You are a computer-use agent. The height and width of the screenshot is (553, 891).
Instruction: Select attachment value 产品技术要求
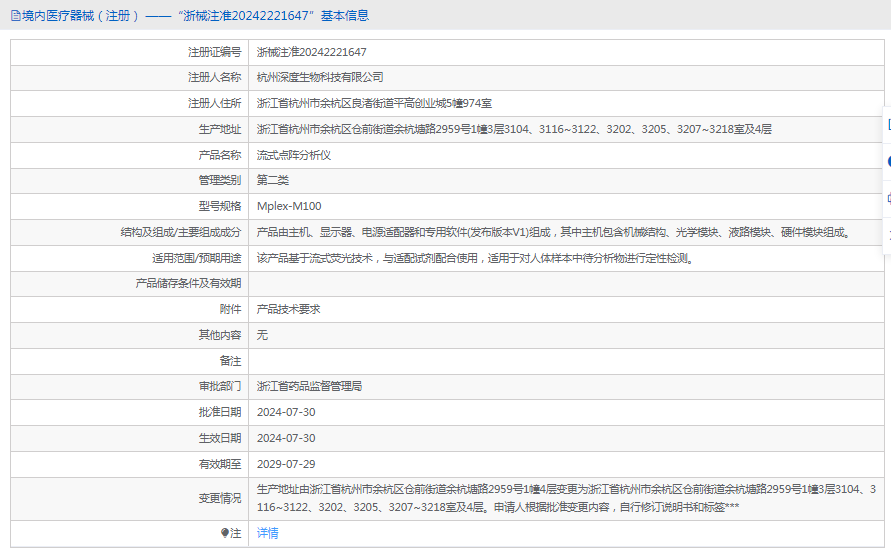click(x=288, y=309)
